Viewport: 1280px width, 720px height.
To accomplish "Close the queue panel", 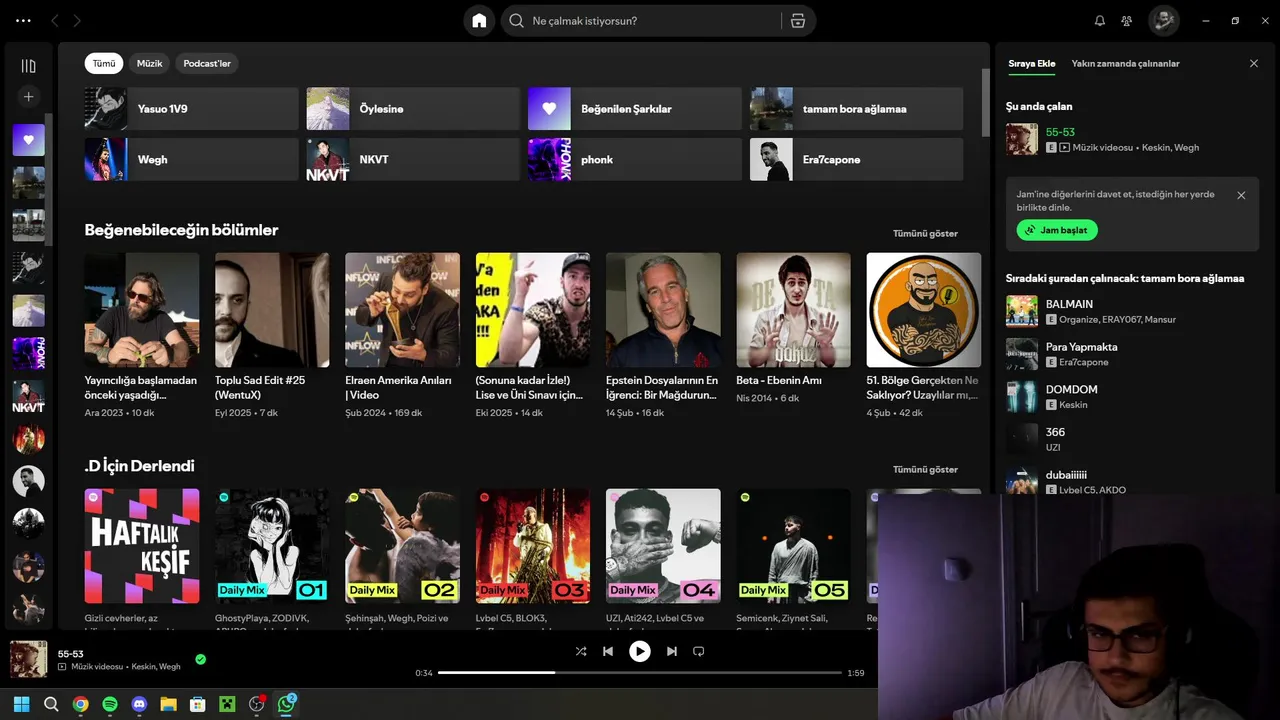I will 1254,63.
